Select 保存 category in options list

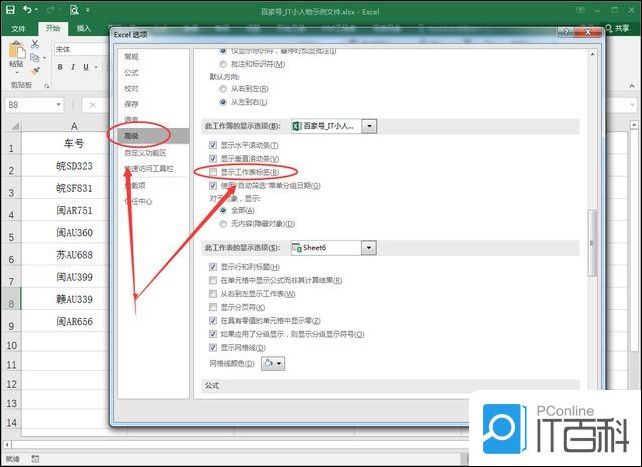[x=131, y=104]
